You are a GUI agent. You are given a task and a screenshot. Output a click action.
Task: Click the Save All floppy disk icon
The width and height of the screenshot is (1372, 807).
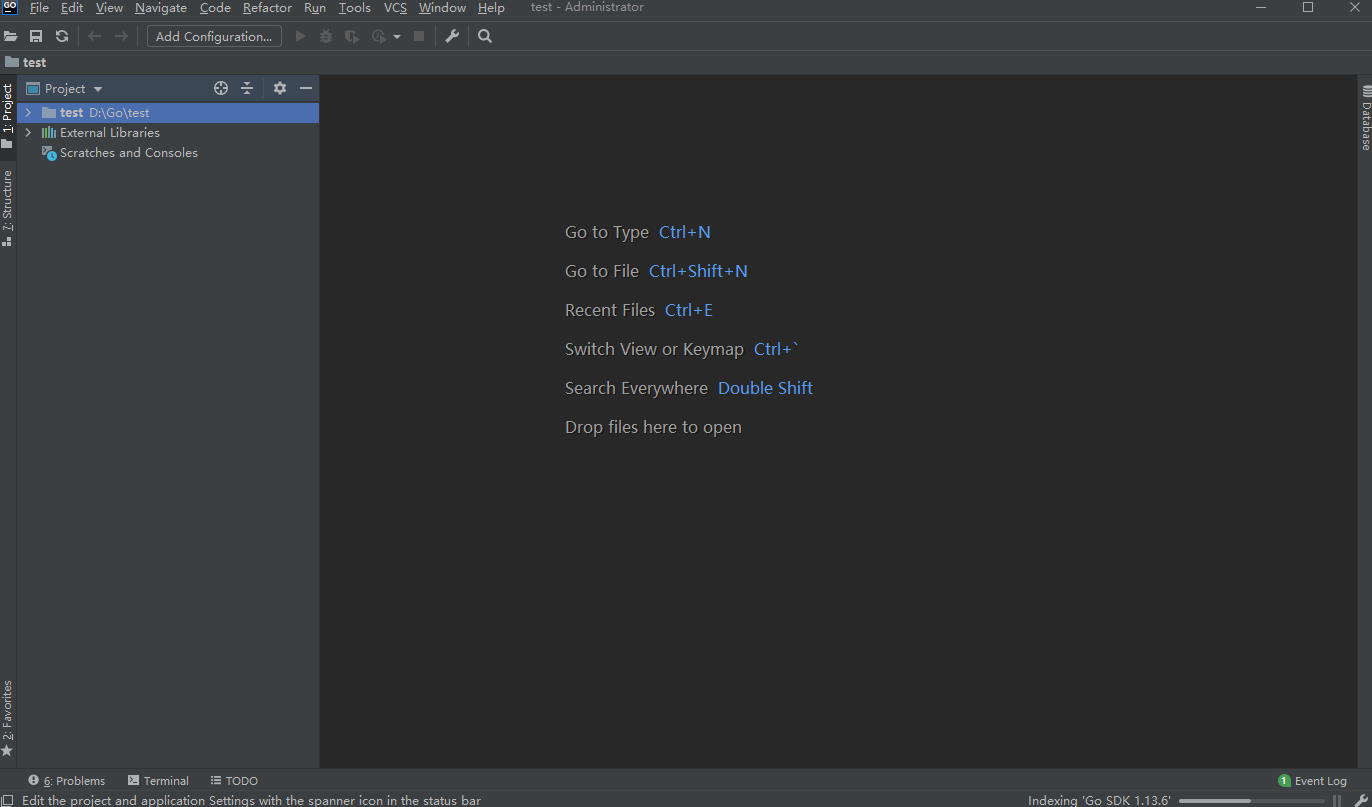coord(36,36)
